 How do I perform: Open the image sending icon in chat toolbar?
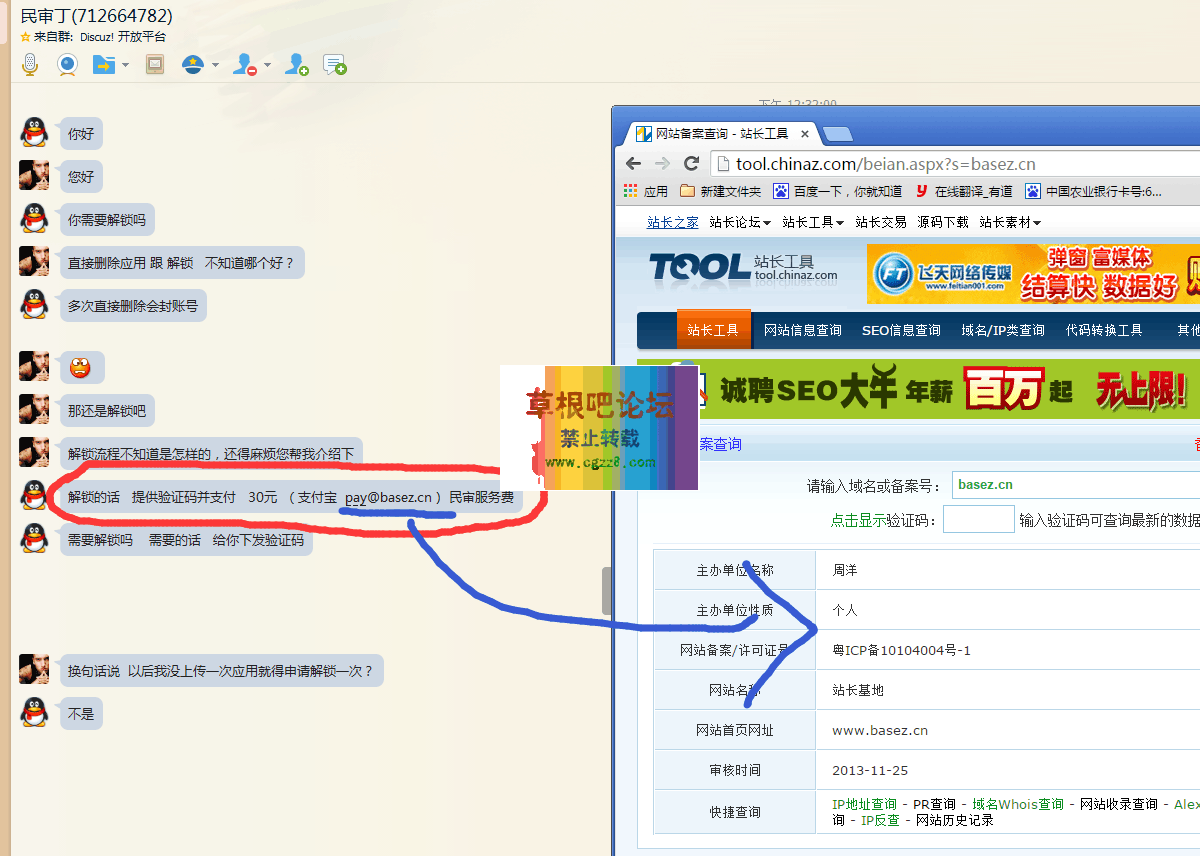point(154,64)
